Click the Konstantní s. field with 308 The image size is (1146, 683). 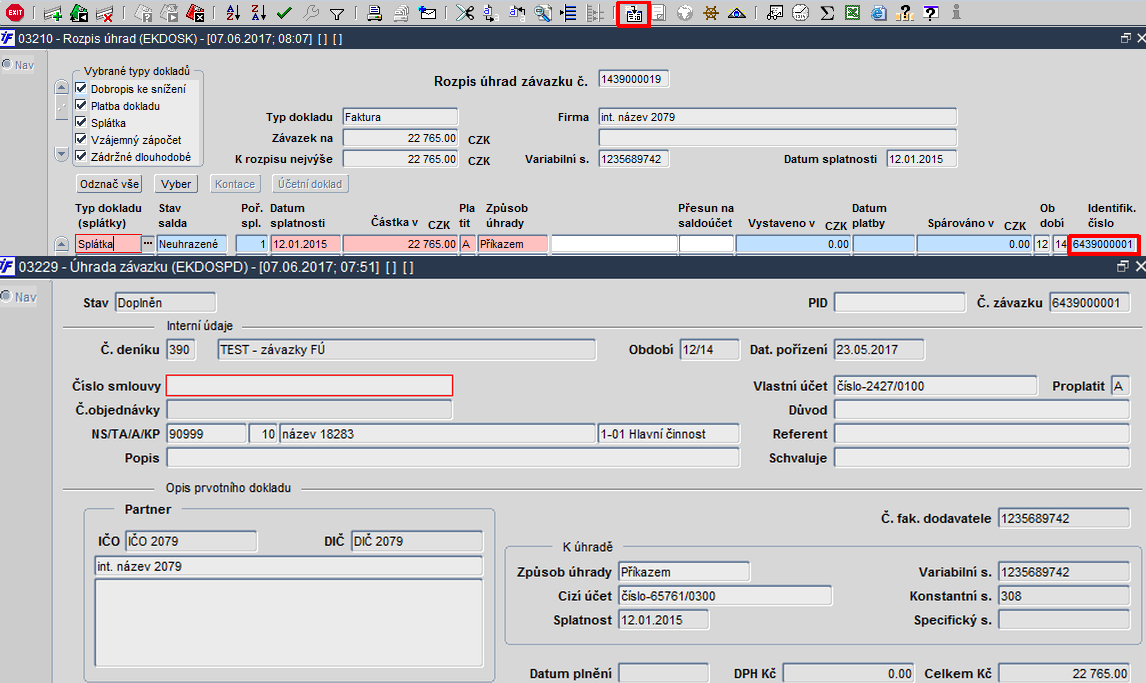(x=1064, y=596)
